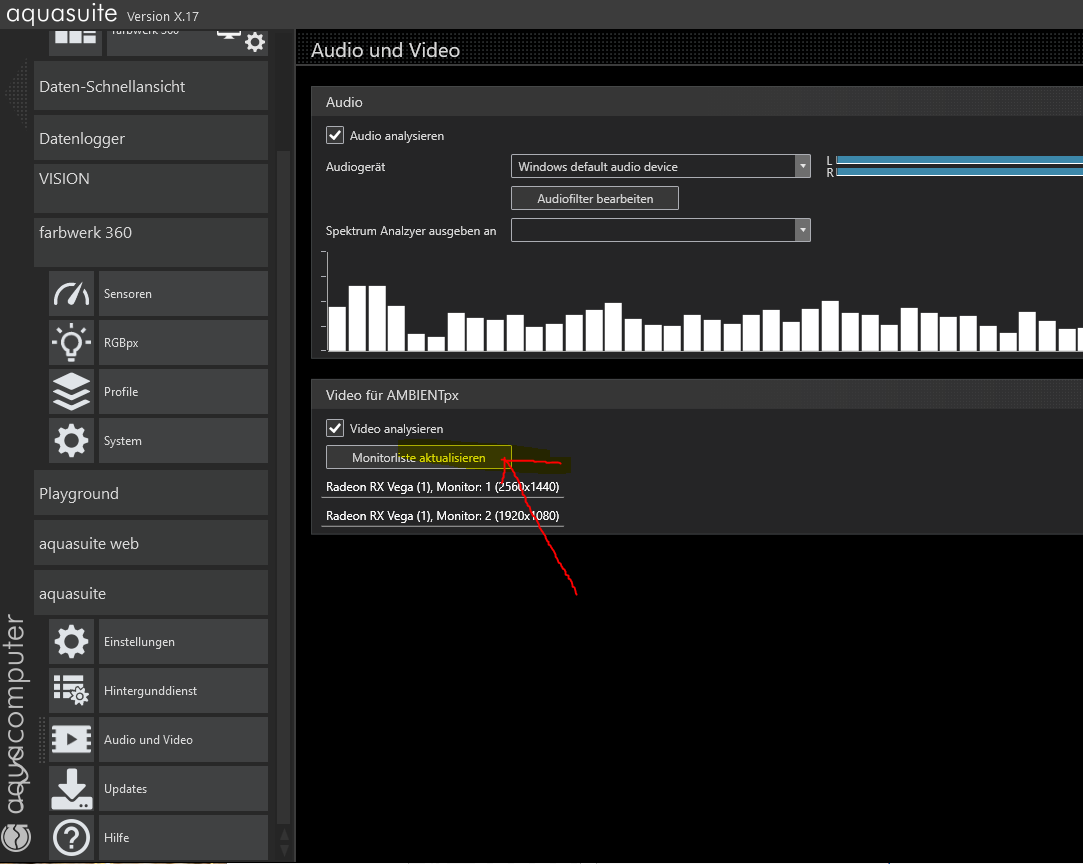Open the Sensoren gauge icon
This screenshot has width=1083, height=864.
tap(72, 294)
